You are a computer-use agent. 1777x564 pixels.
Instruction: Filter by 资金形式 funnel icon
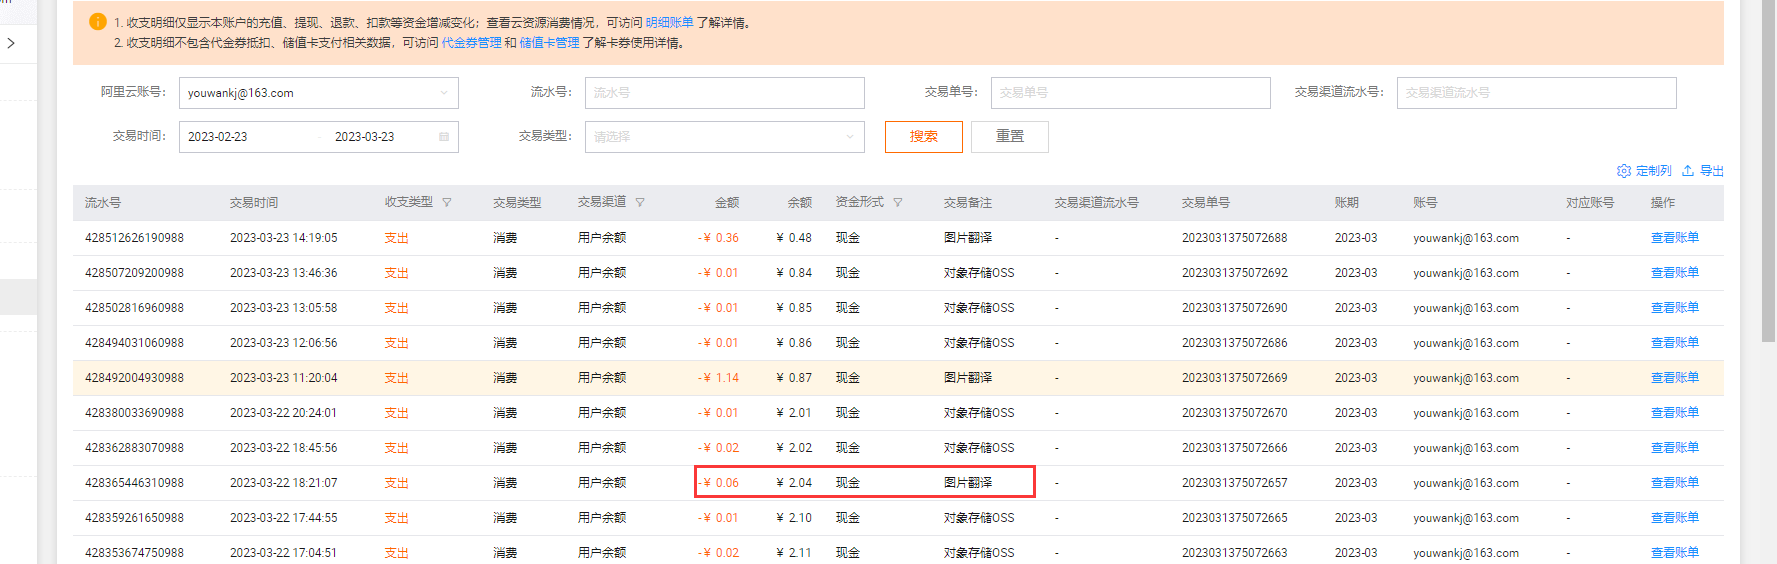point(898,203)
